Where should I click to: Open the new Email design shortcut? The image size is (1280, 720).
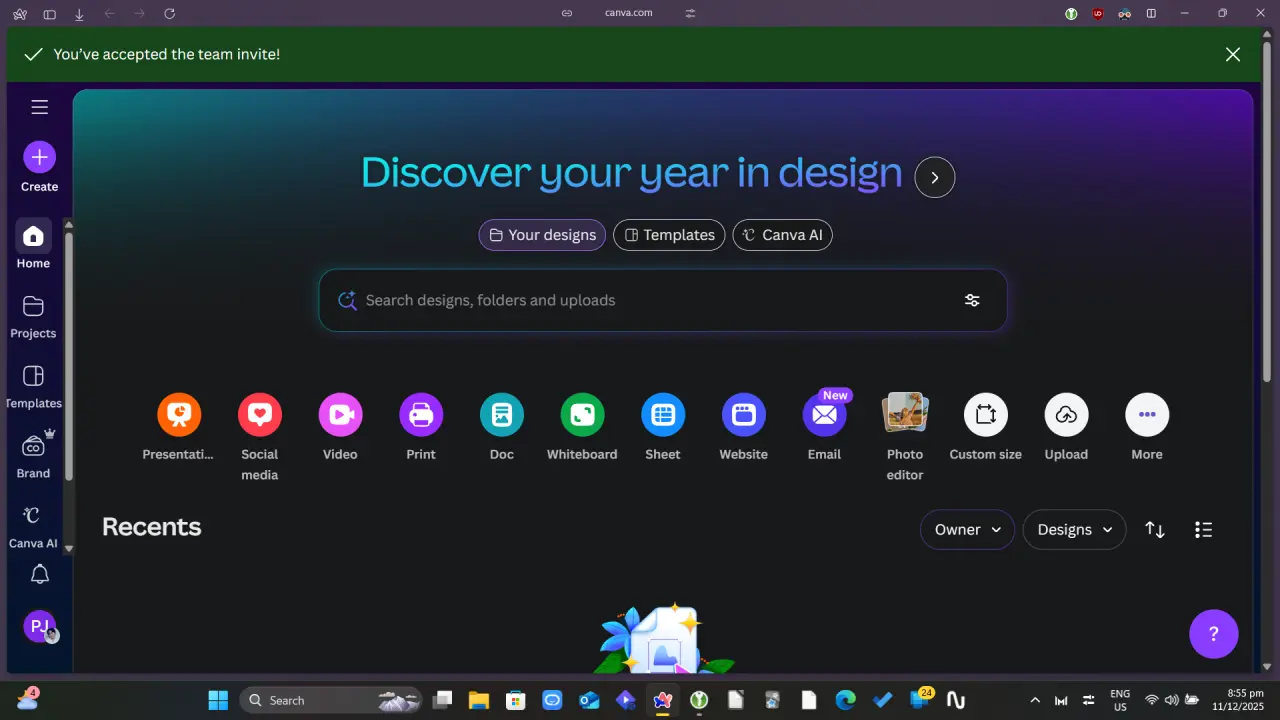[824, 414]
